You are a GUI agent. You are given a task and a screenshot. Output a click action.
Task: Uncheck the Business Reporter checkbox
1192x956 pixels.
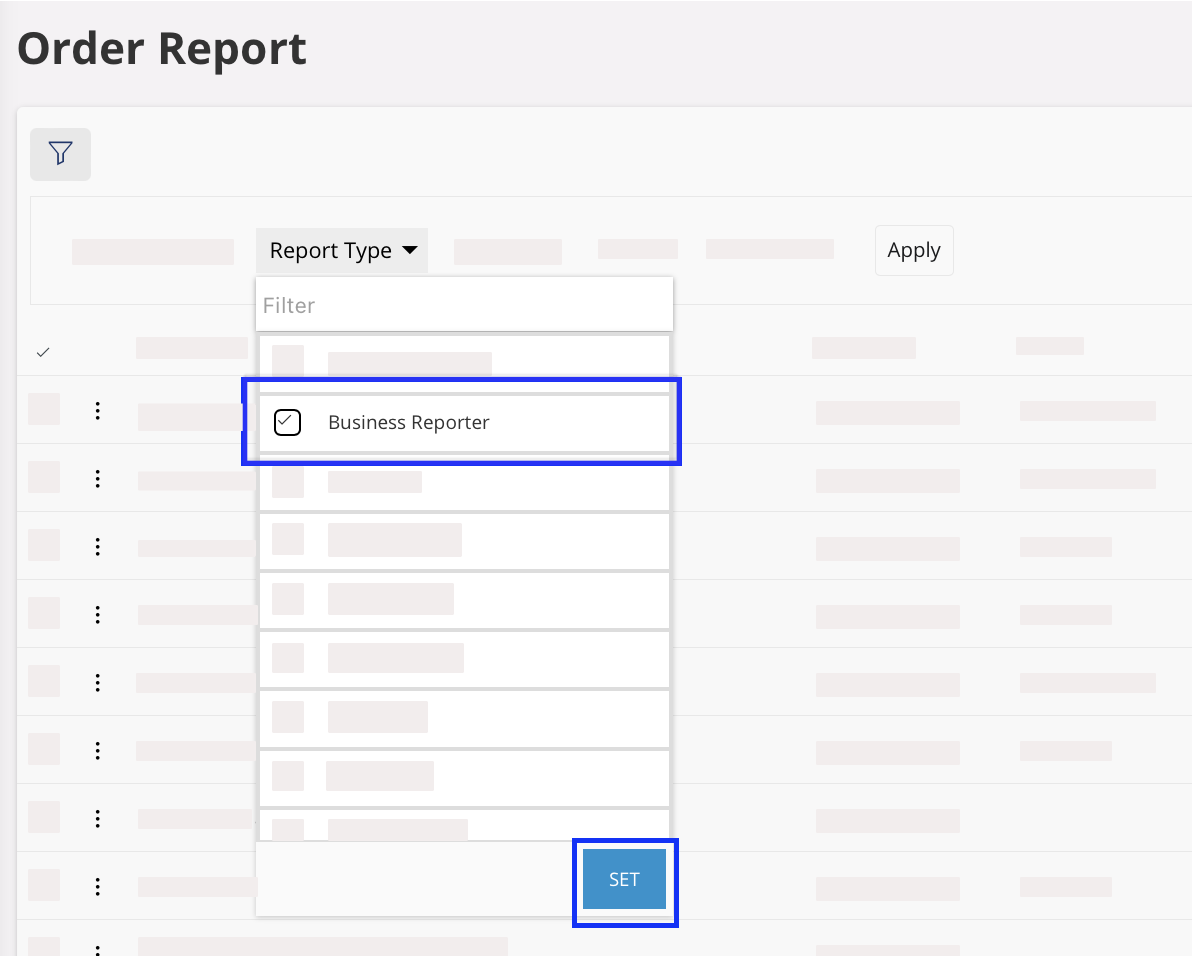[287, 423]
